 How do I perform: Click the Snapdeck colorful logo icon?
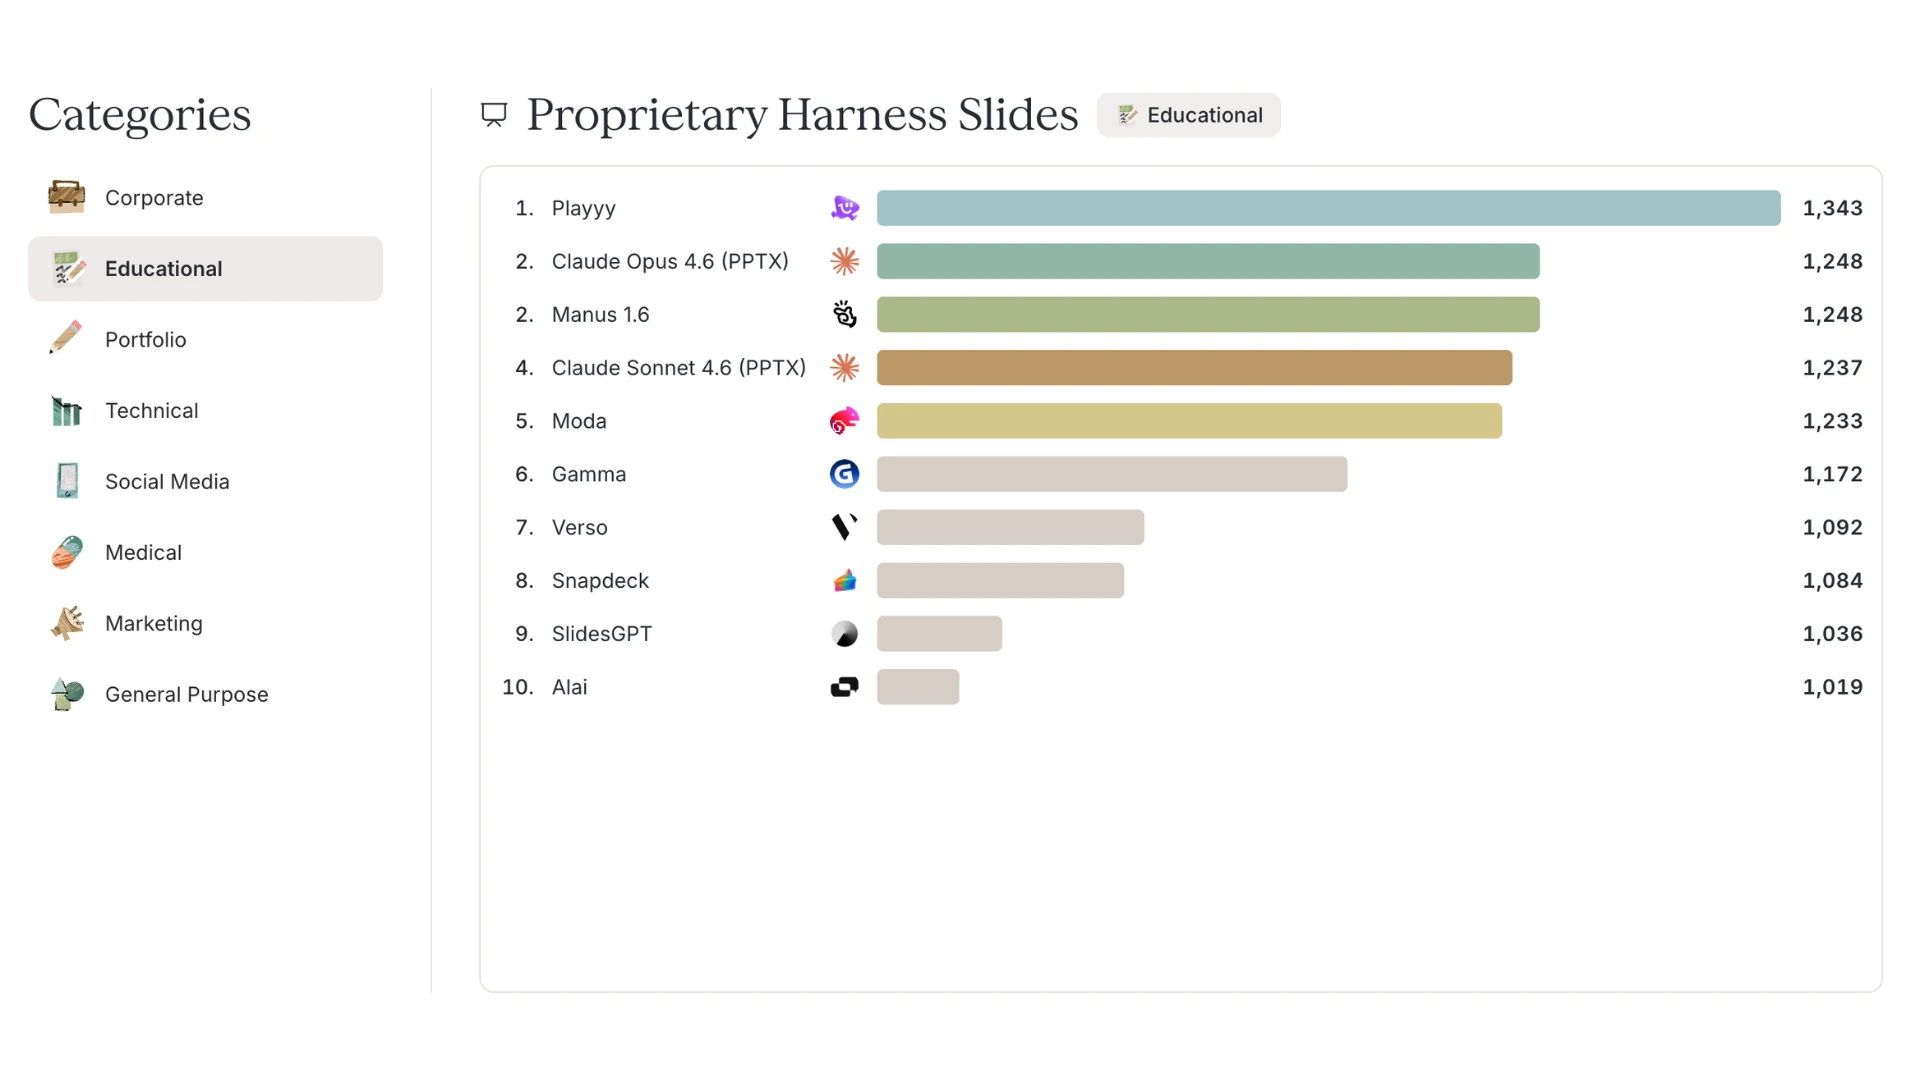pos(845,580)
